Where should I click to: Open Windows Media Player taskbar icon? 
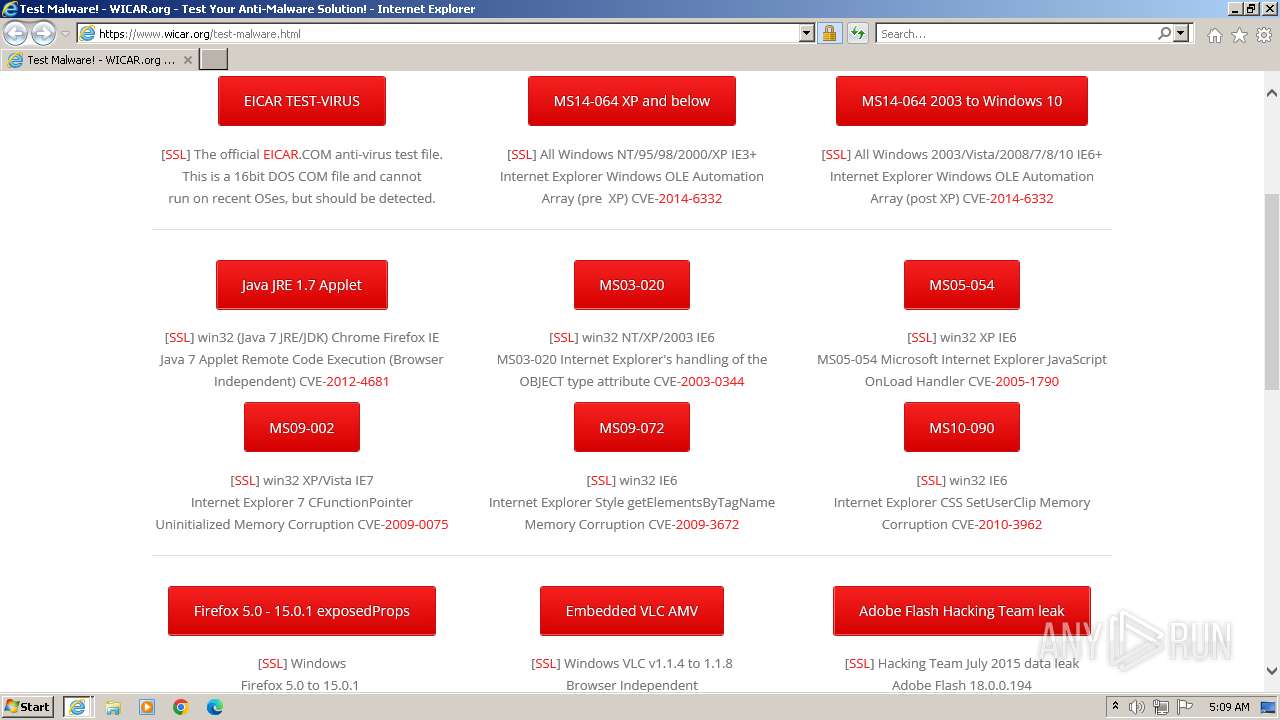coord(147,707)
